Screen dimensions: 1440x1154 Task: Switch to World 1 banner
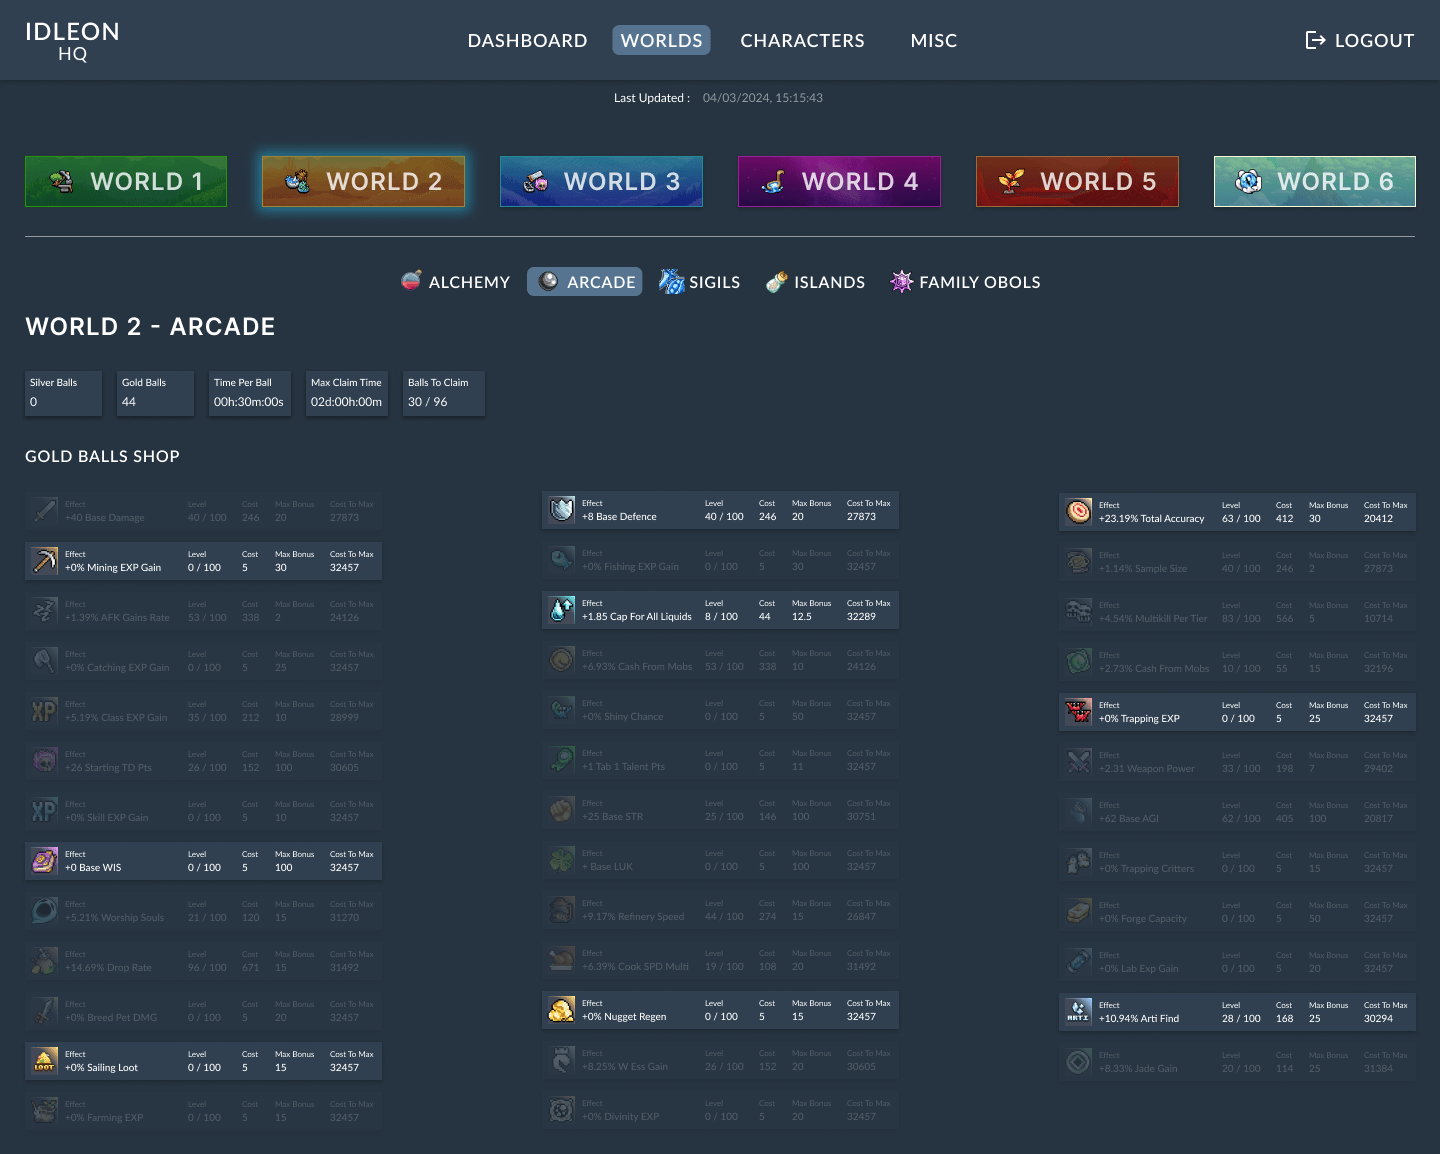click(x=126, y=181)
